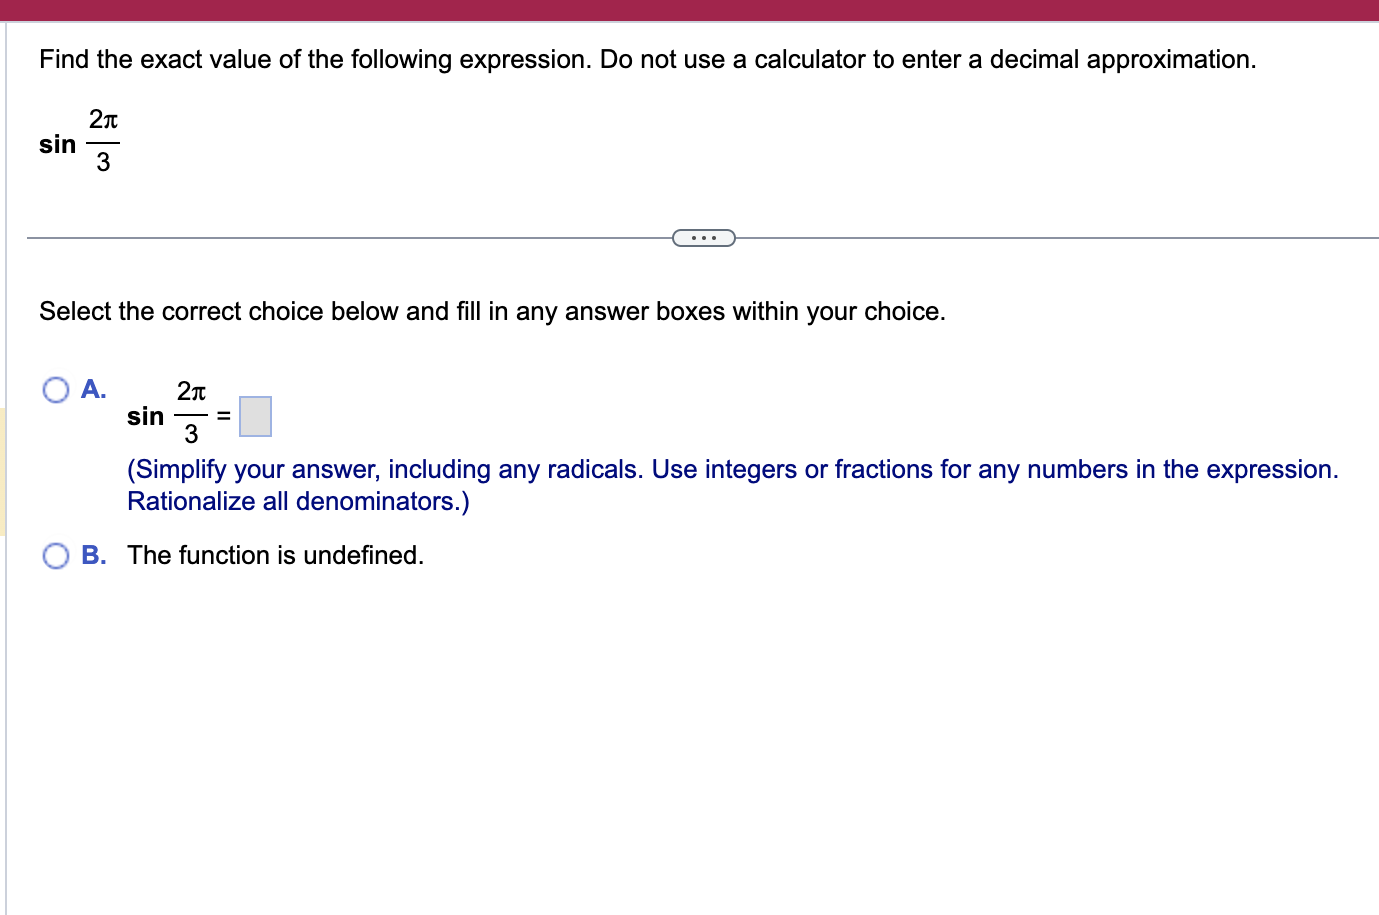This screenshot has width=1379, height=915.
Task: Select radio button for choice A
Action: pos(55,390)
